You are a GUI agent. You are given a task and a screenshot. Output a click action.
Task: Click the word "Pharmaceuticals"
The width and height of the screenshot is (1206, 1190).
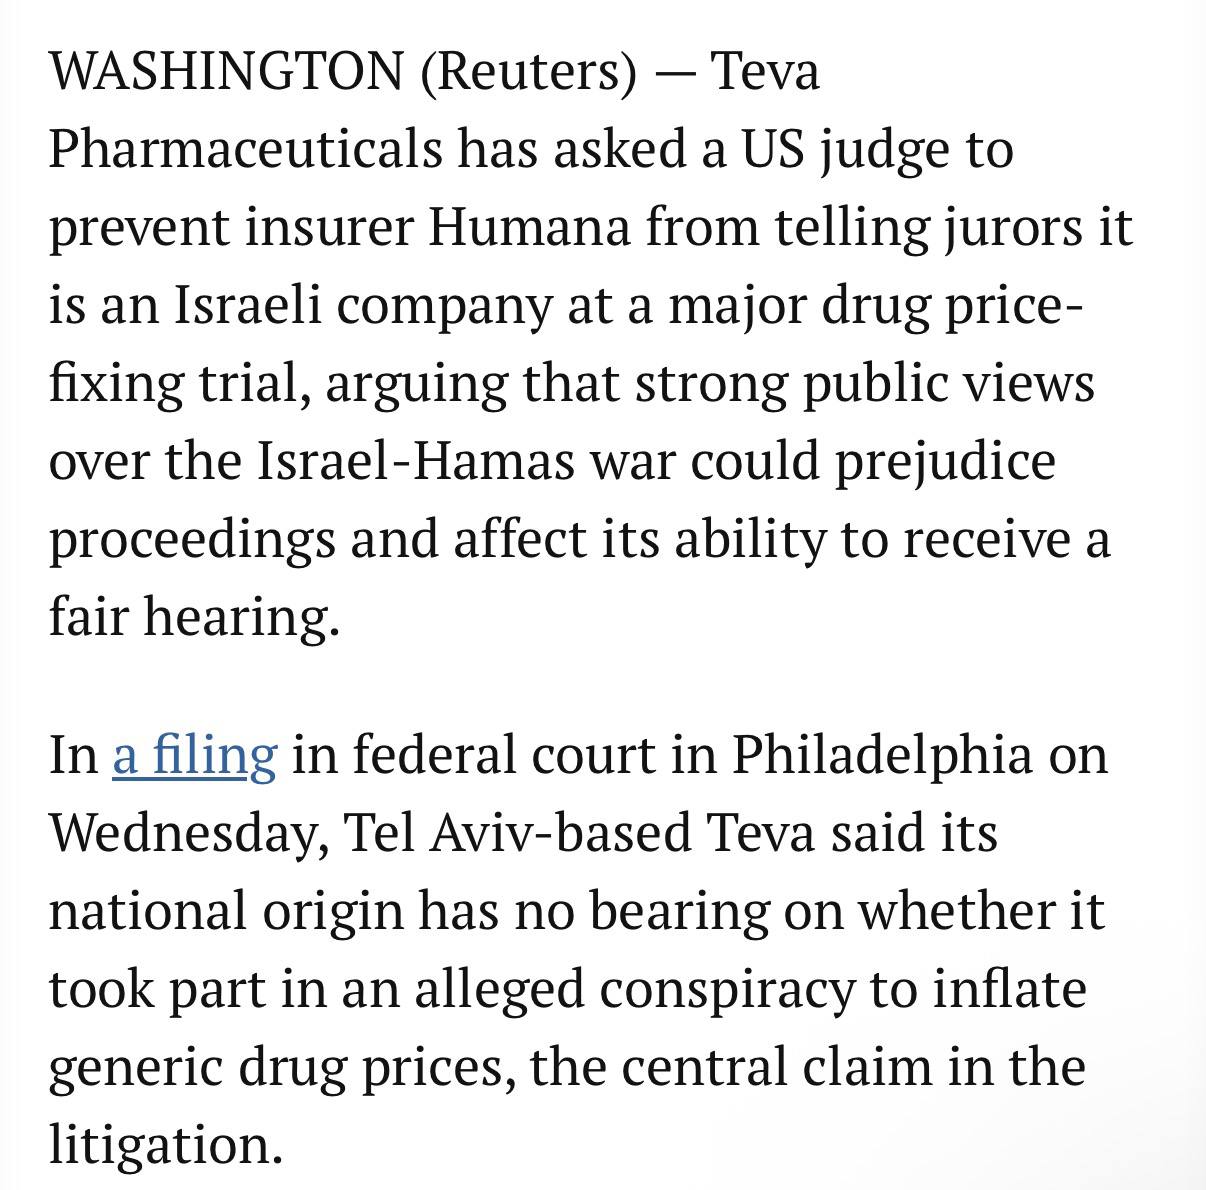[245, 150]
